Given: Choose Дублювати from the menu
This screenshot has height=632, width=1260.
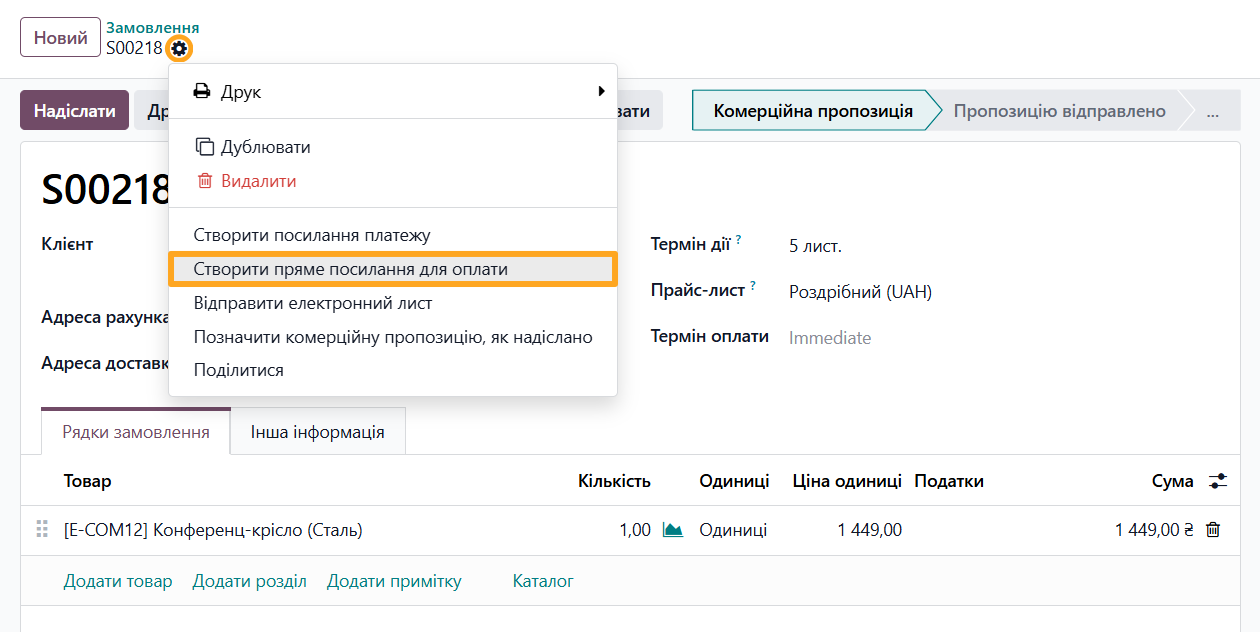Looking at the screenshot, I should pos(393,147).
